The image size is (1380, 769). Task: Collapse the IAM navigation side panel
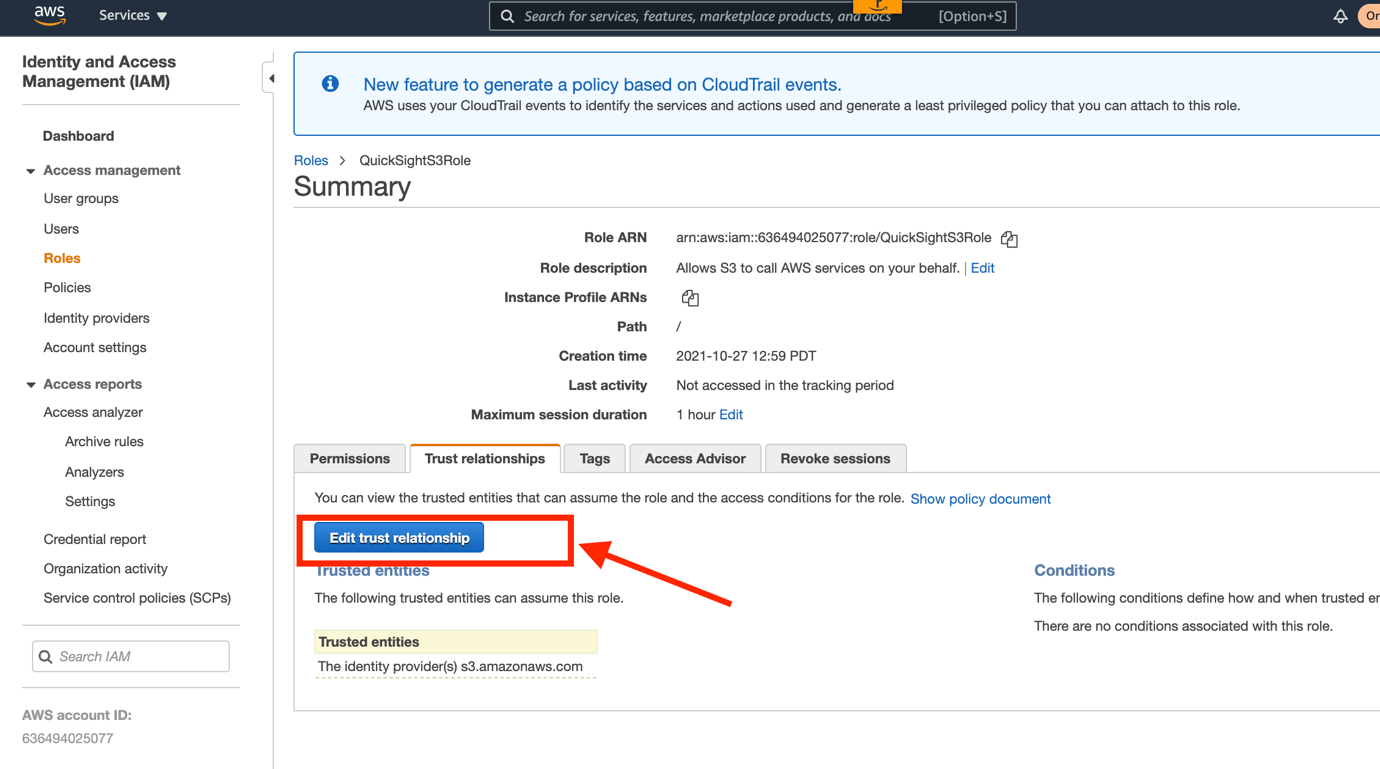270,78
